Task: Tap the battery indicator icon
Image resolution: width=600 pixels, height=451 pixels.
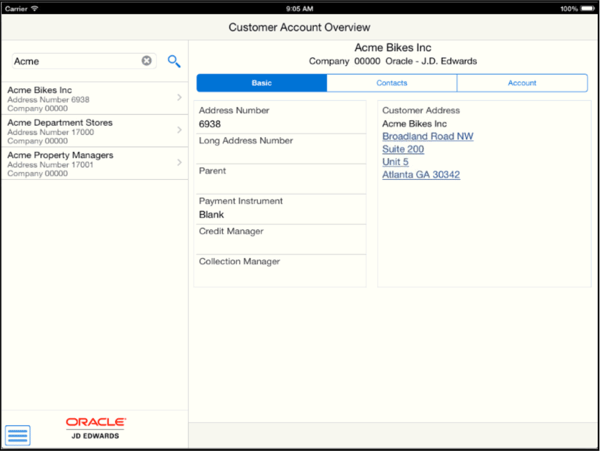Action: point(587,8)
